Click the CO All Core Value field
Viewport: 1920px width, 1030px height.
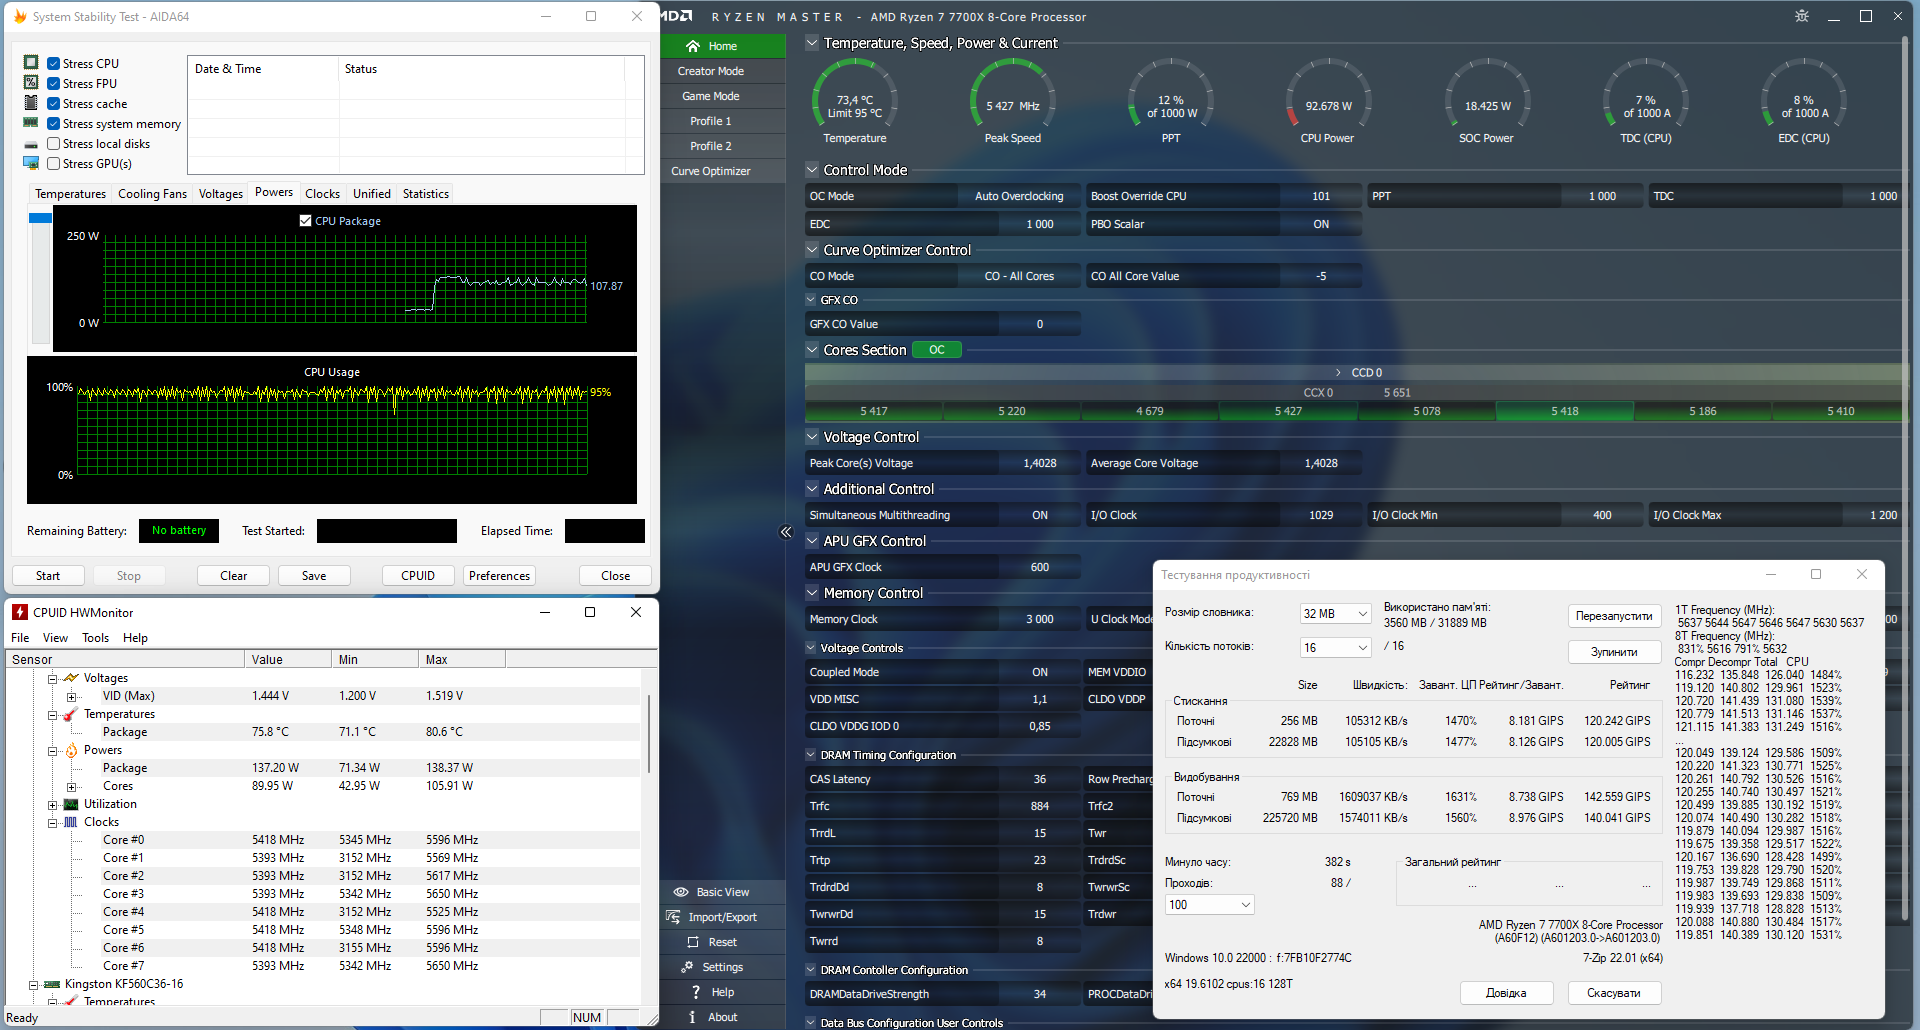click(1224, 276)
